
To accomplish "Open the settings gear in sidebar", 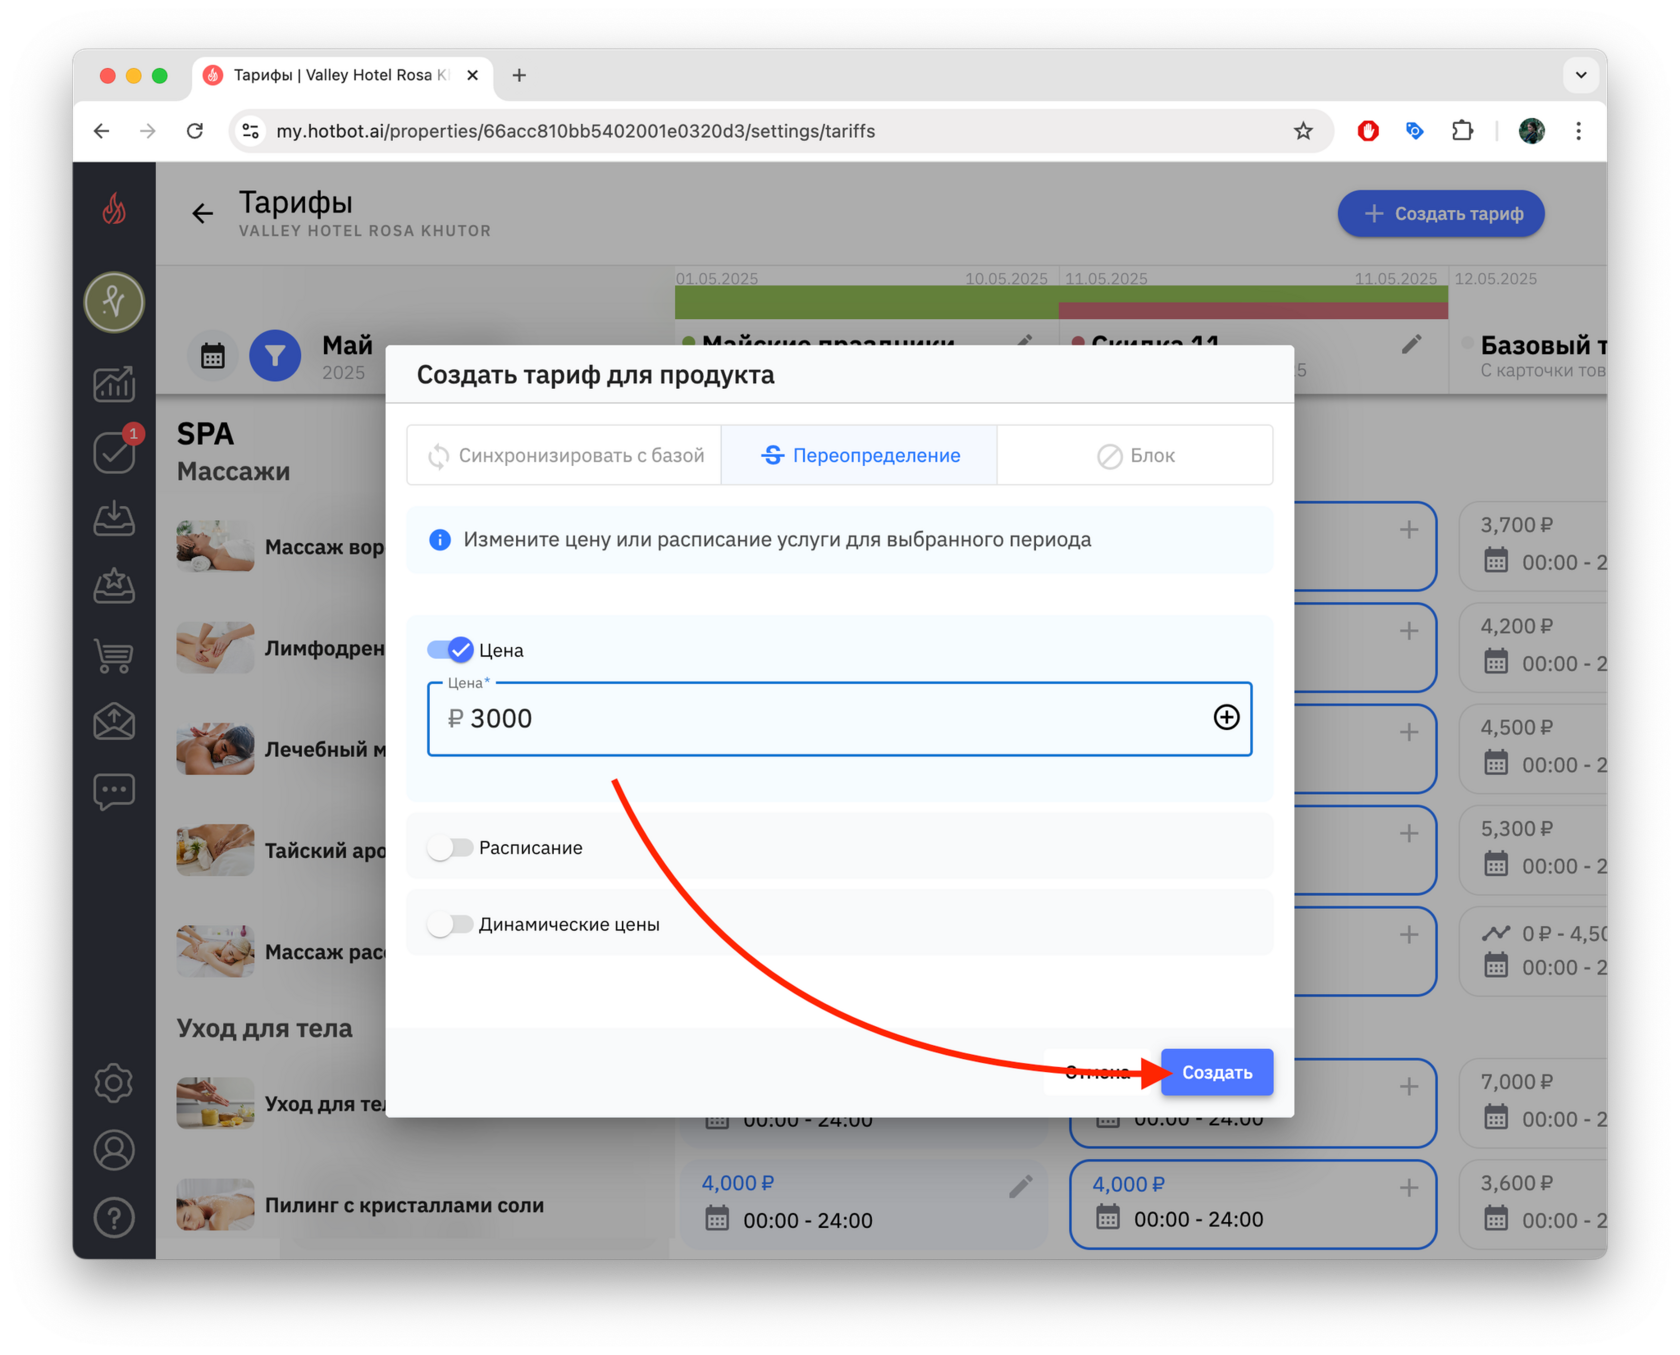I will (114, 1083).
